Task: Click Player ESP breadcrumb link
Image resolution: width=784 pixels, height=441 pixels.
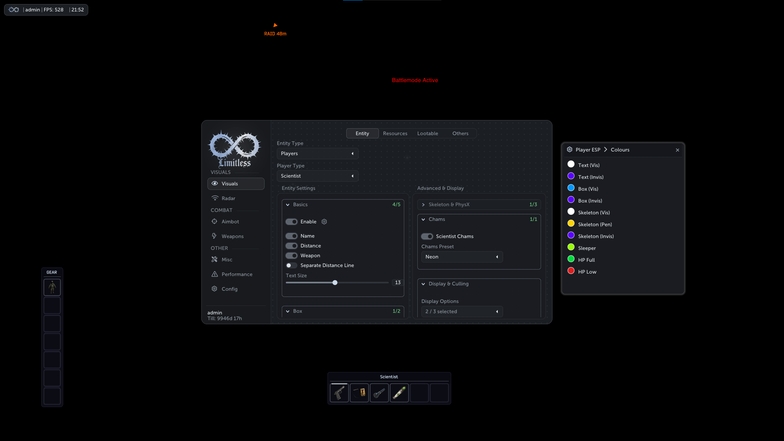Action: 588,150
